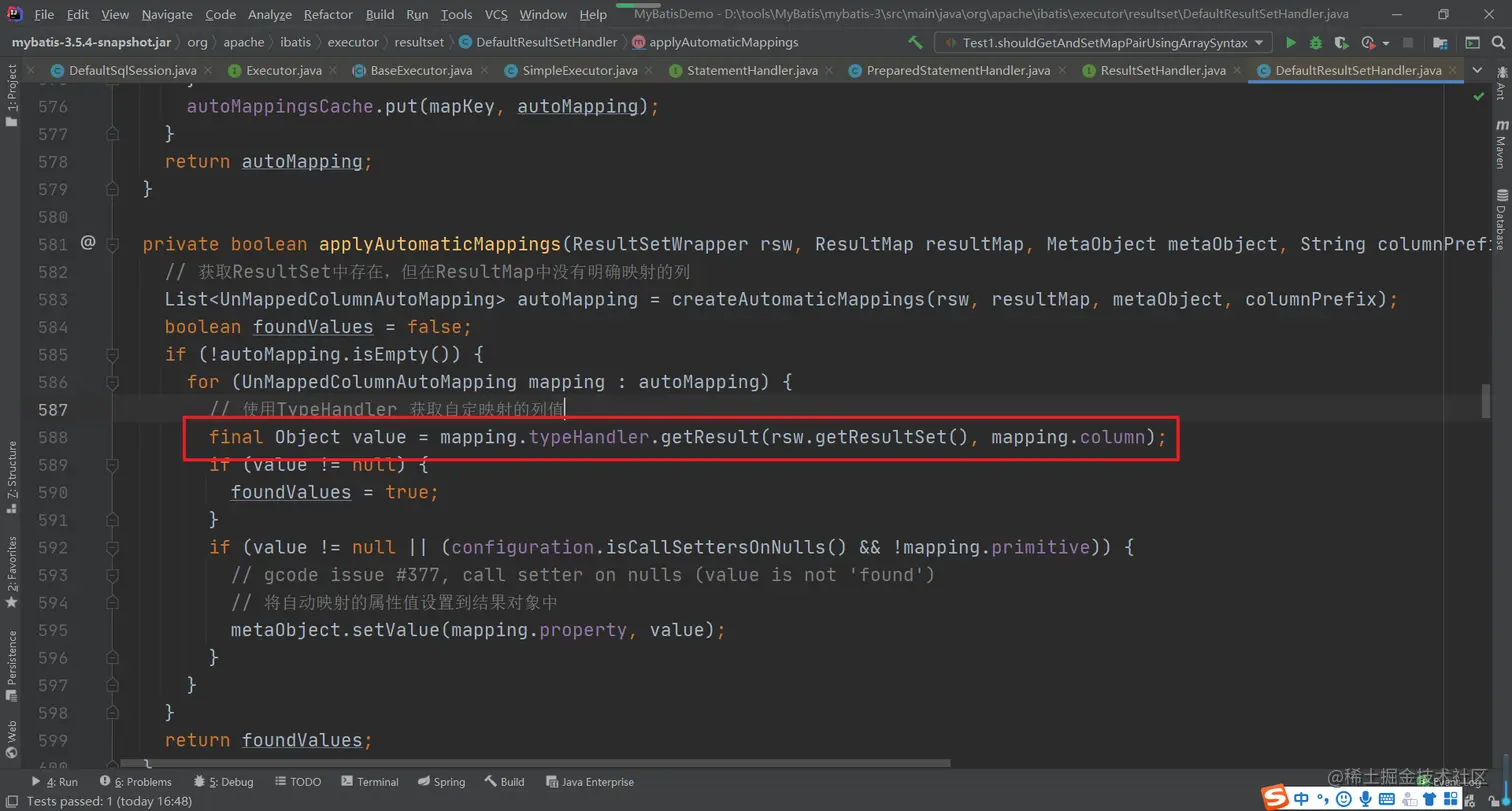Open the 4: Run tool window

tap(54, 782)
